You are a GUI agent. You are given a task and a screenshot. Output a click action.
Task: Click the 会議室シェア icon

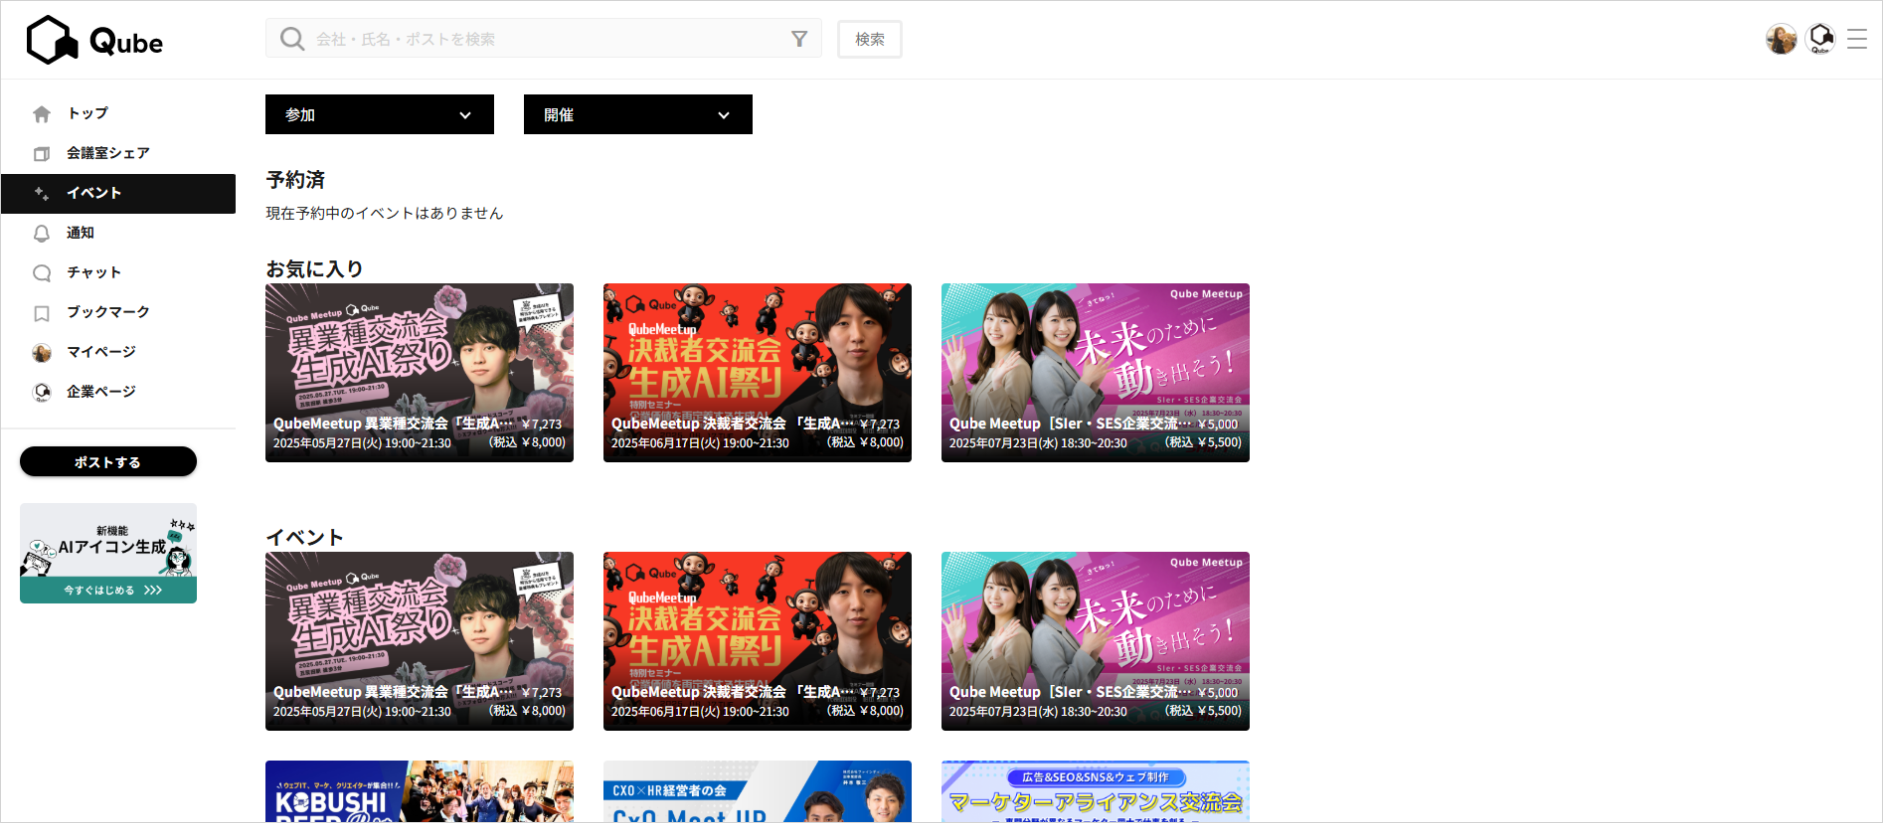point(42,154)
